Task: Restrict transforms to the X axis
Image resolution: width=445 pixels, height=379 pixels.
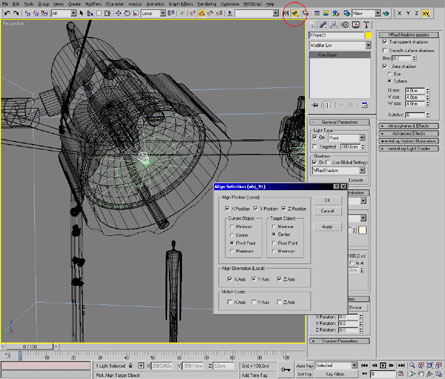Action: click(399, 13)
